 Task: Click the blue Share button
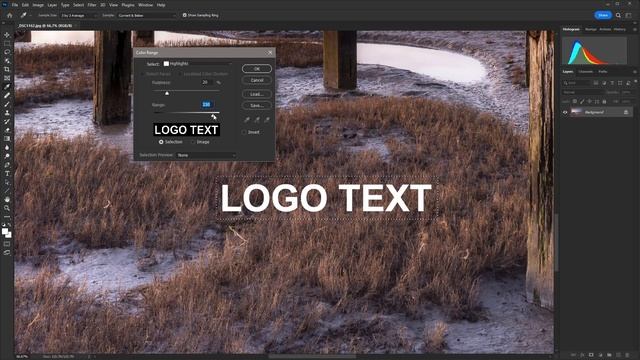tap(603, 15)
